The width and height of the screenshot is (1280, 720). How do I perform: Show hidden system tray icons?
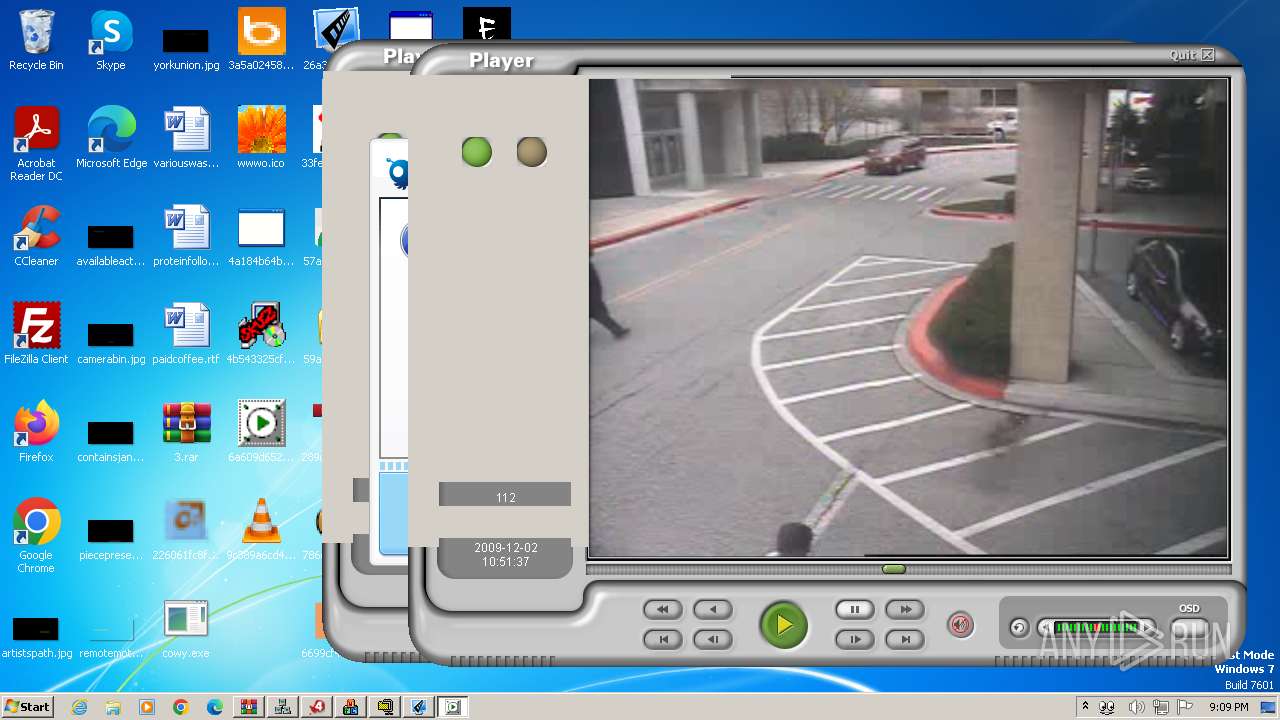point(1085,707)
